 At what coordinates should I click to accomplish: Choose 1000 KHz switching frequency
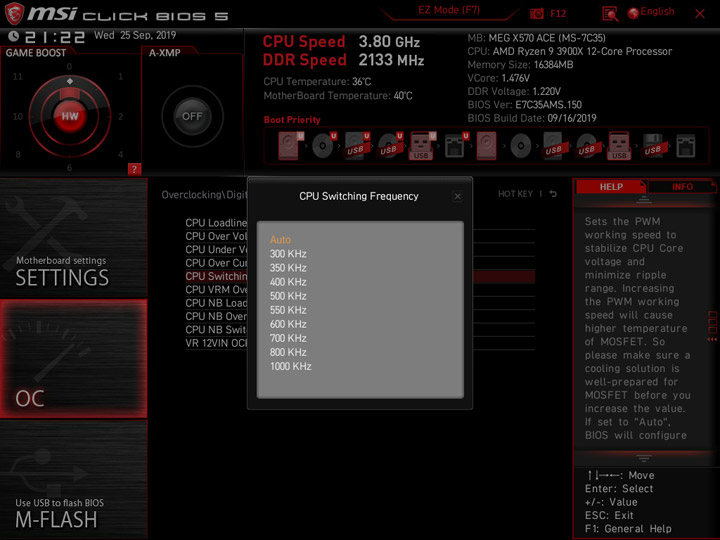(x=291, y=366)
